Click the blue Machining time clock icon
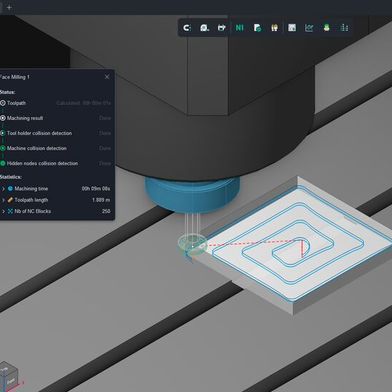 tap(10, 189)
